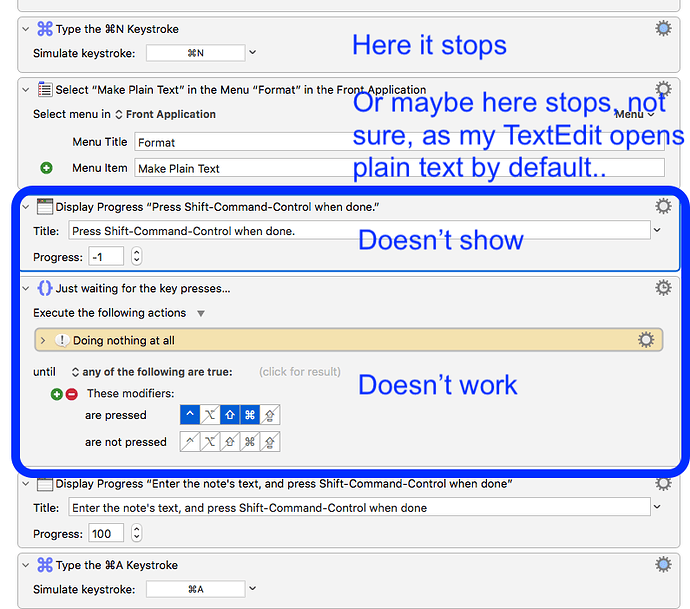The width and height of the screenshot is (690, 609).
Task: Click menu list icon of Select Make Plain Text action
Action: click(45, 89)
